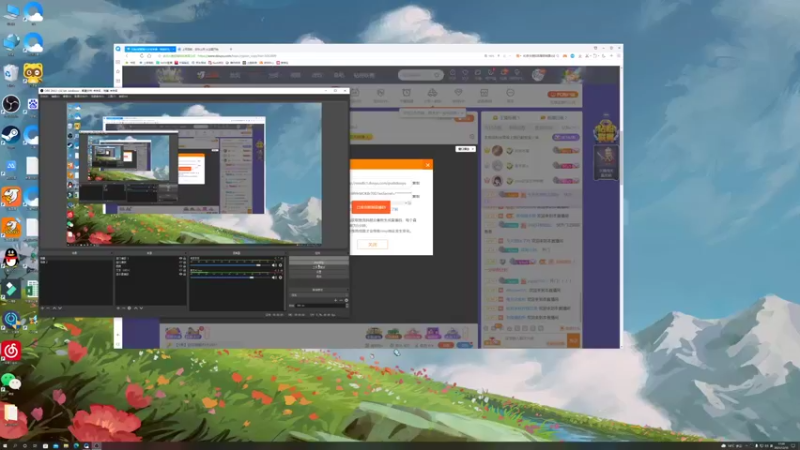Image resolution: width=800 pixels, height=450 pixels.
Task: Open settings gear of second mixer track
Action: tap(280, 277)
